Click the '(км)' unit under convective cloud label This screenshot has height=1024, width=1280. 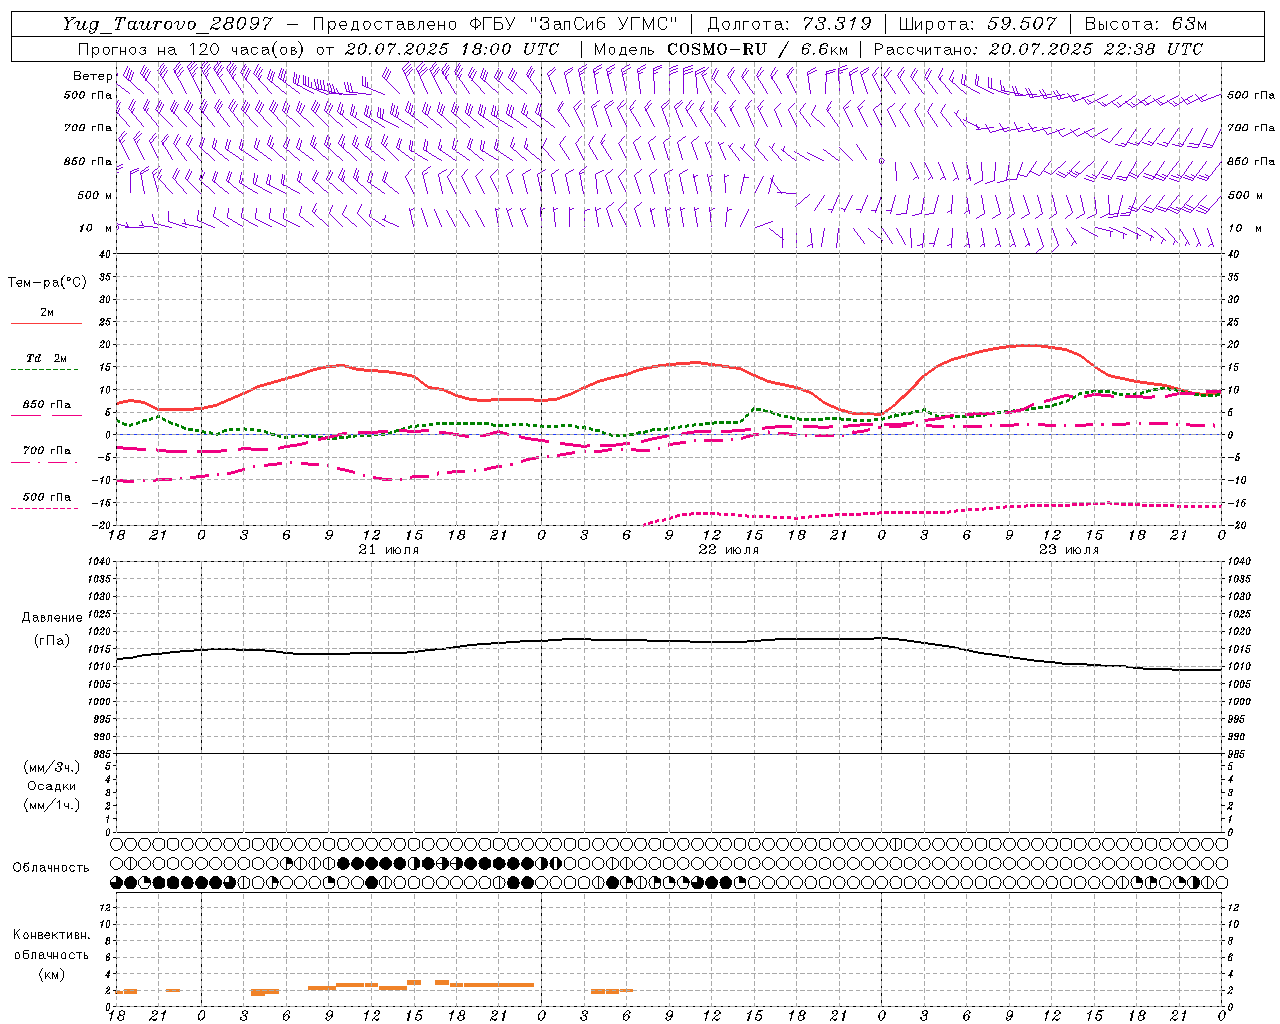tap(52, 974)
